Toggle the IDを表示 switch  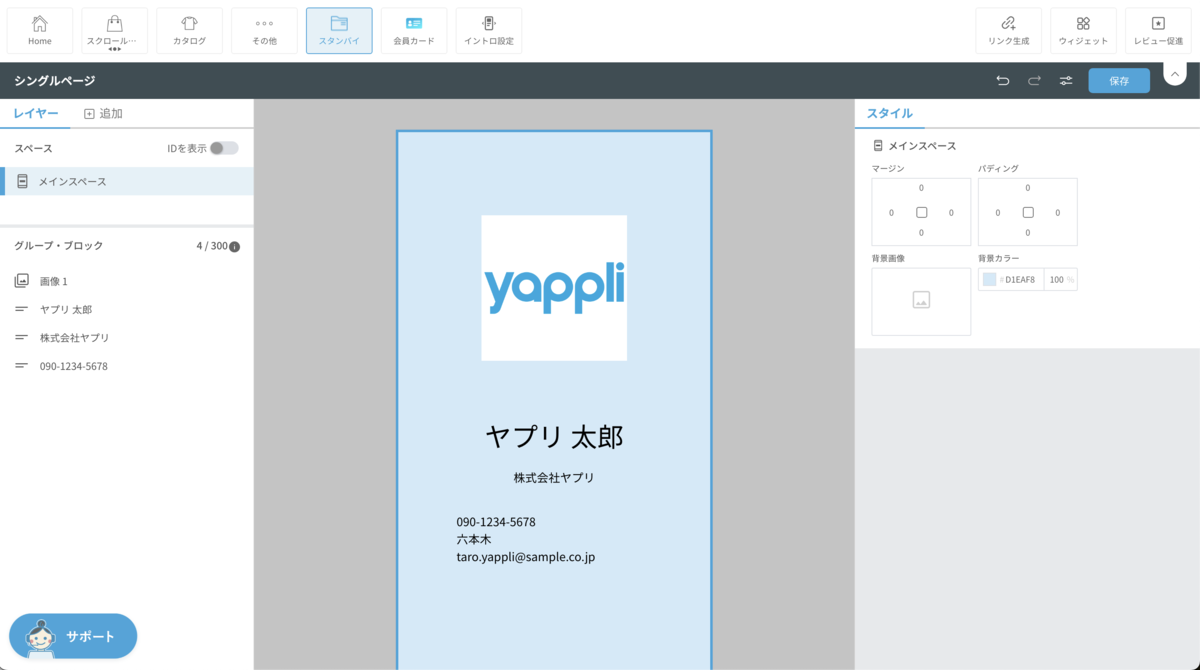click(224, 148)
